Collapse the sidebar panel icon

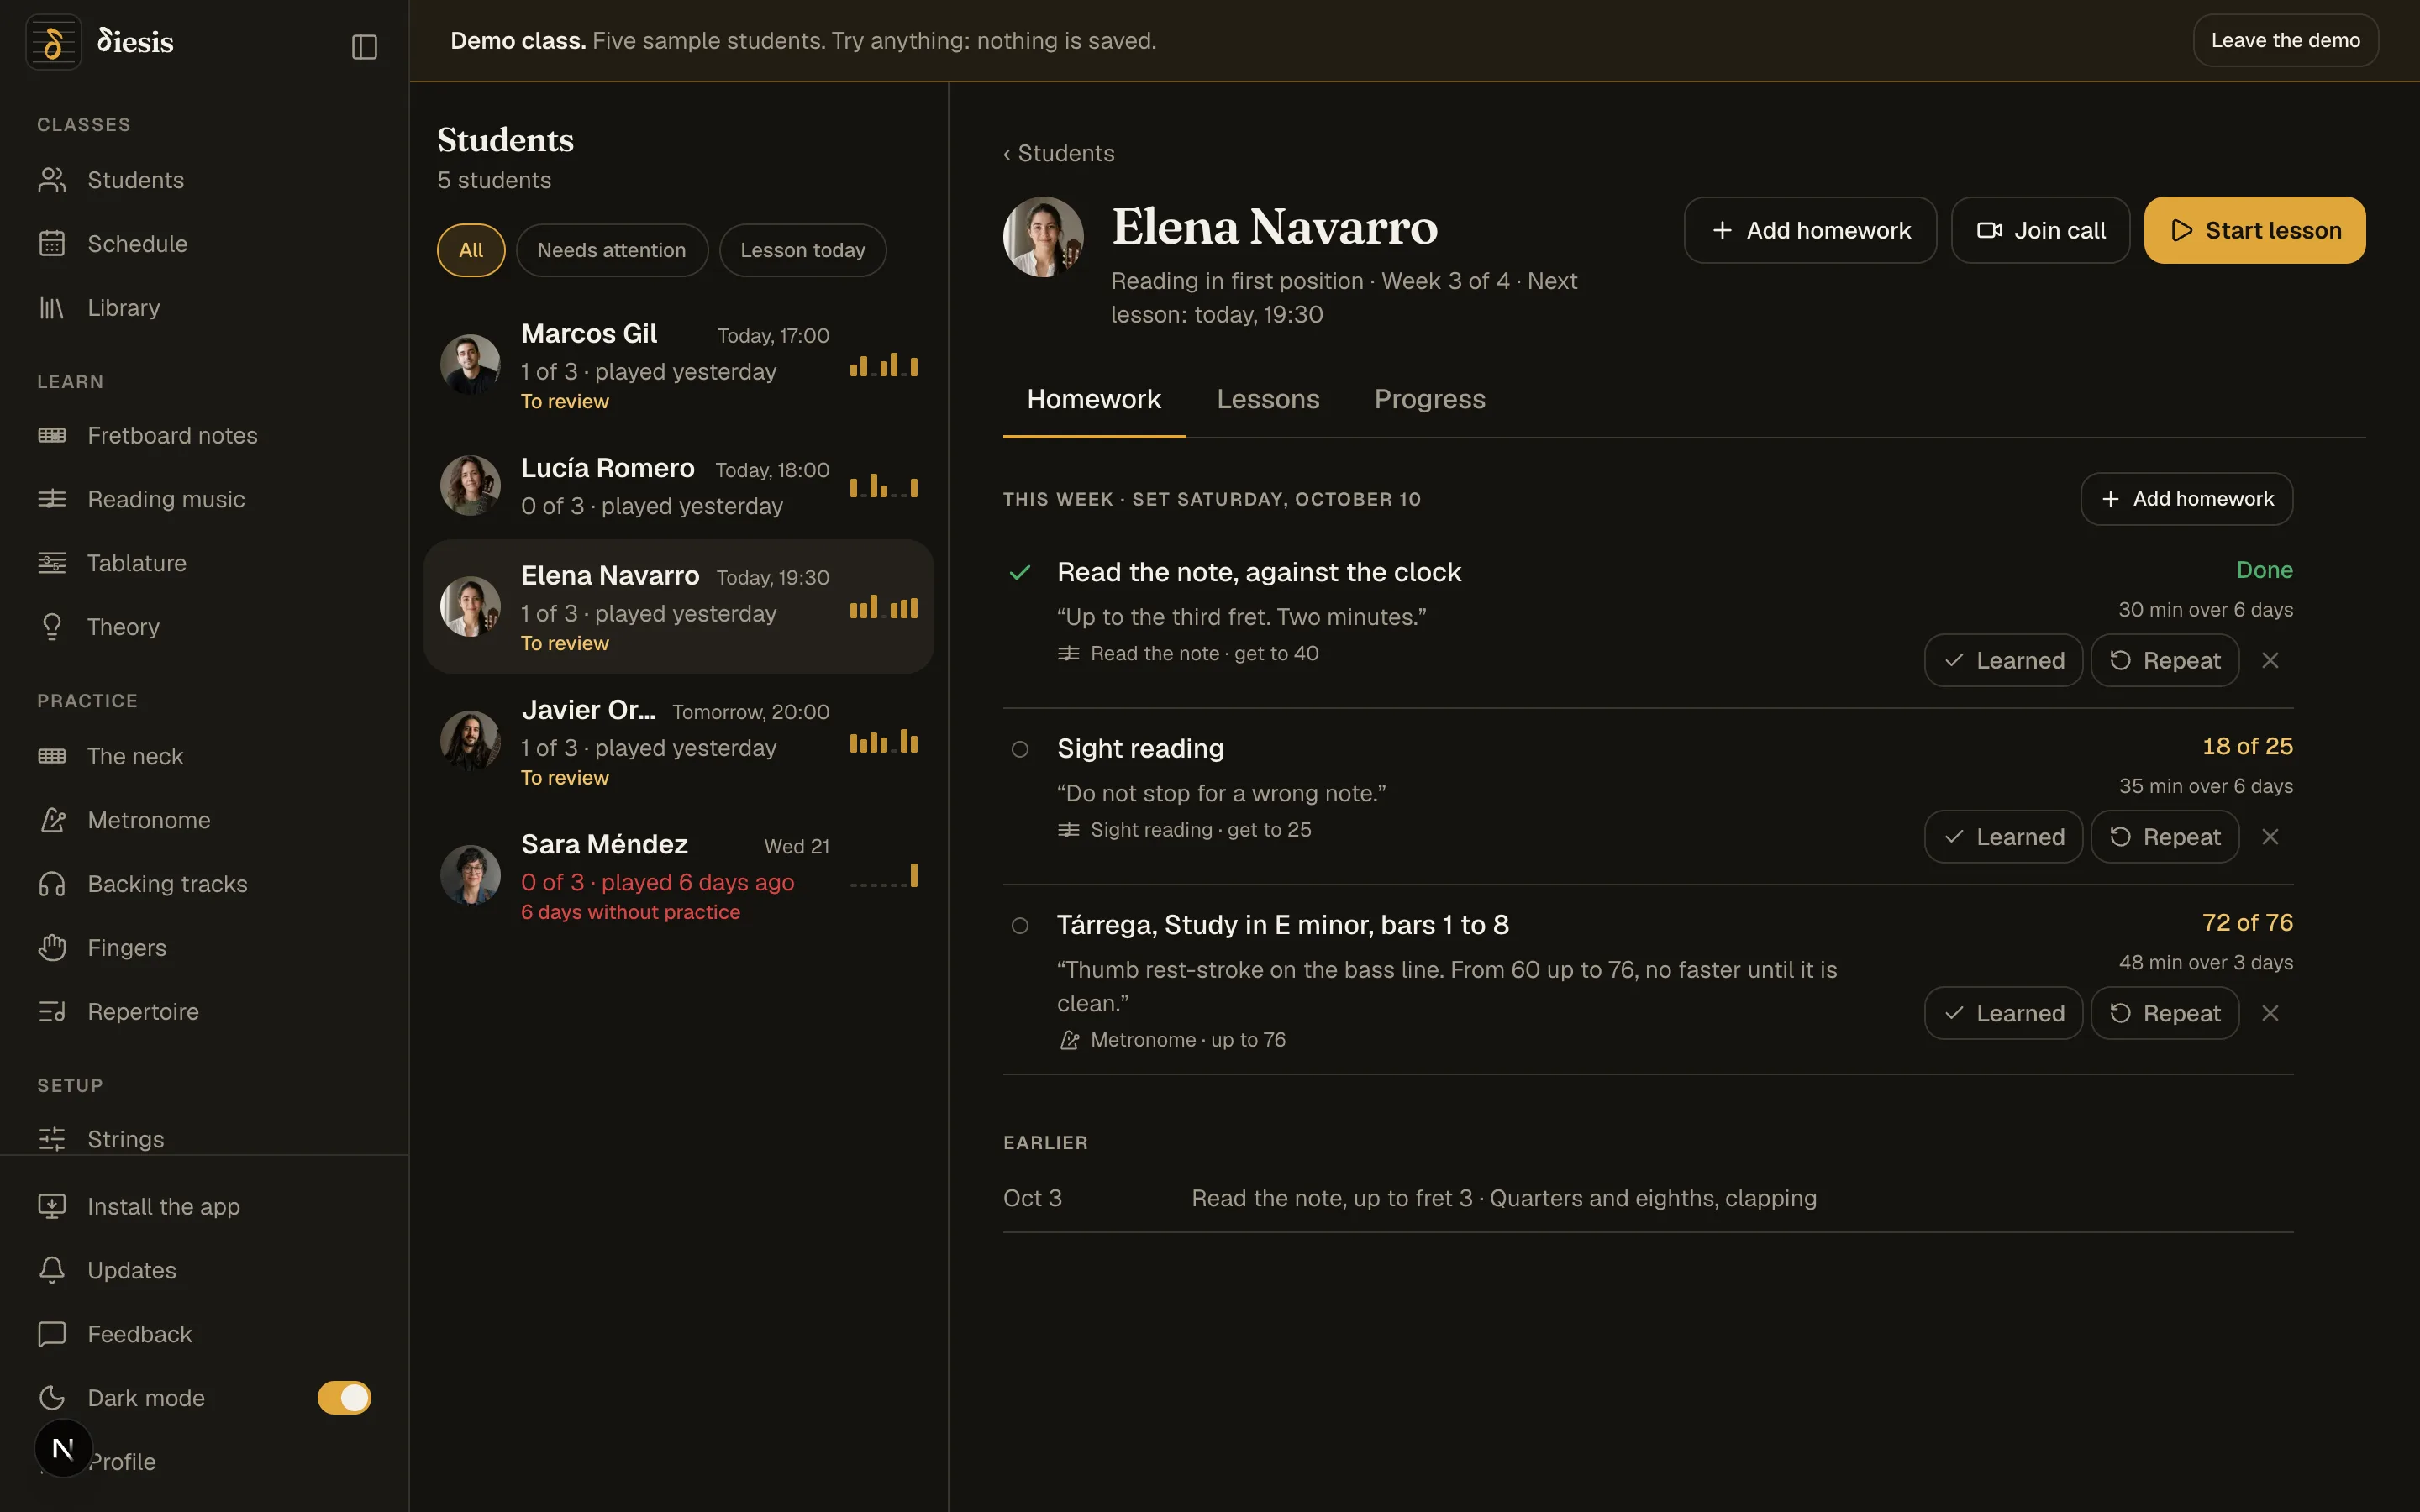pos(364,47)
